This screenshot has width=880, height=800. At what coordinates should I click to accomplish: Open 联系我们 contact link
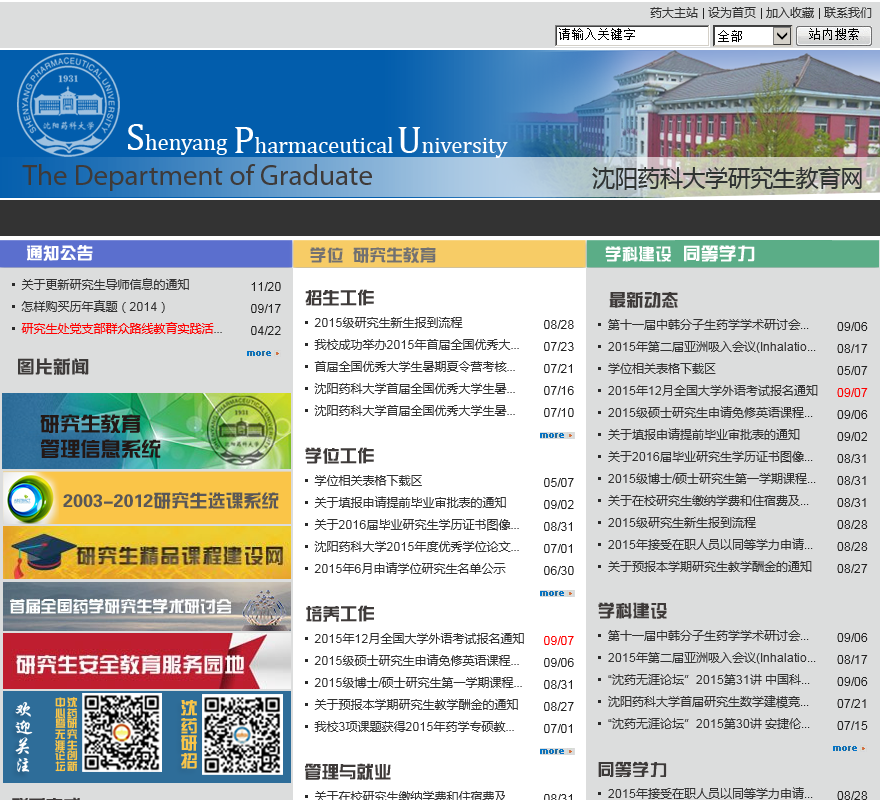click(x=847, y=13)
